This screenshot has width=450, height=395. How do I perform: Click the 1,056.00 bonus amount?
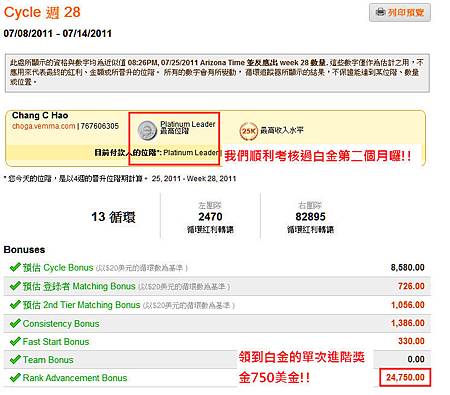[407, 305]
